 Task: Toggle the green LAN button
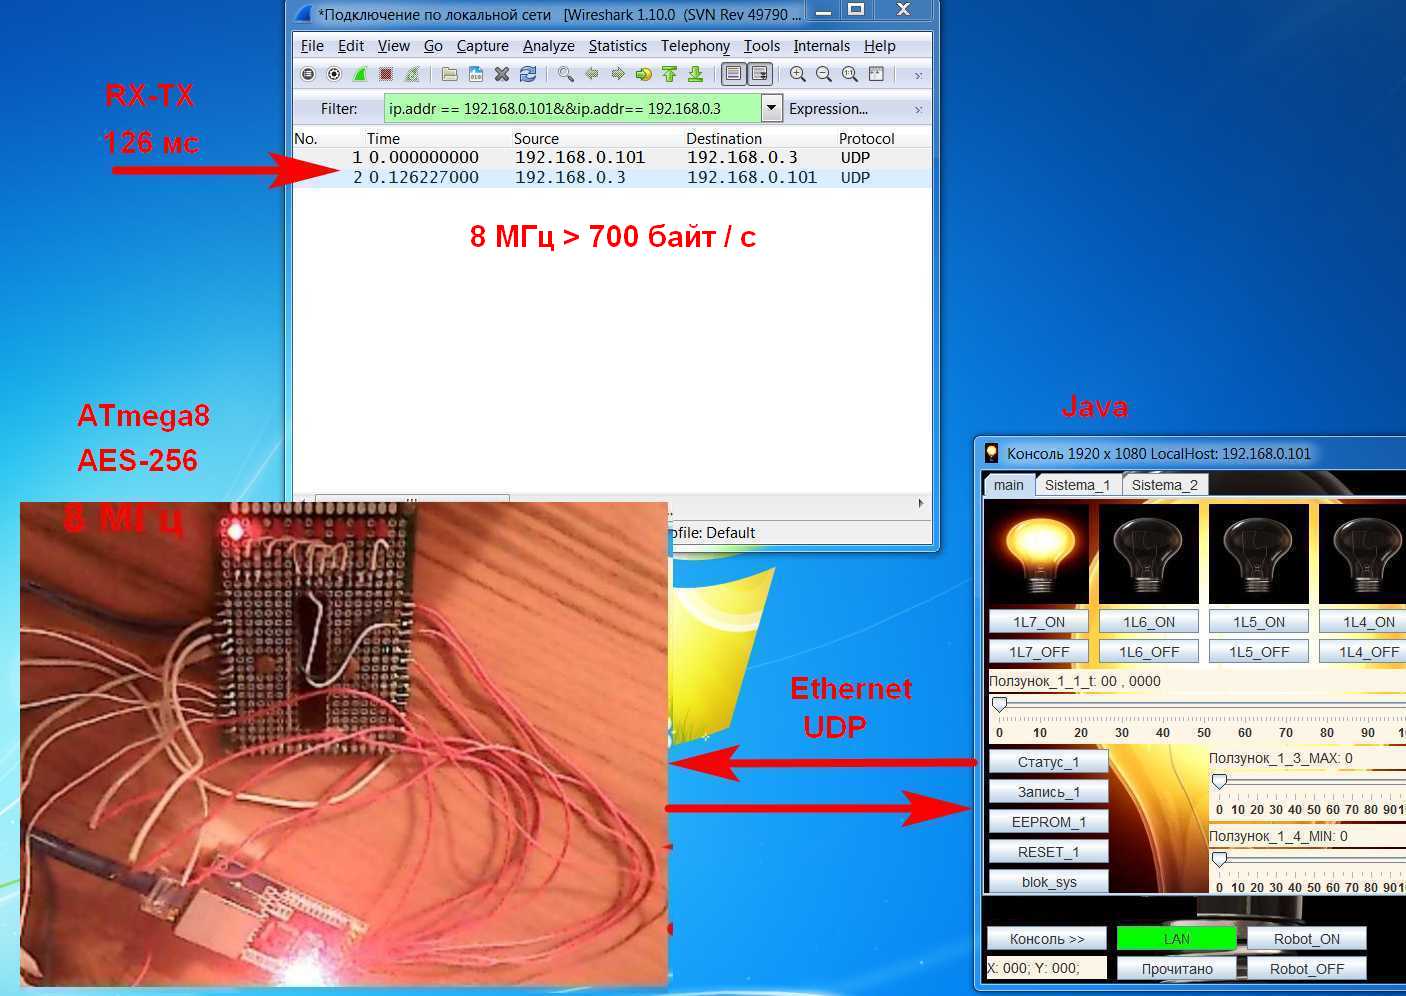pyautogui.click(x=1176, y=939)
